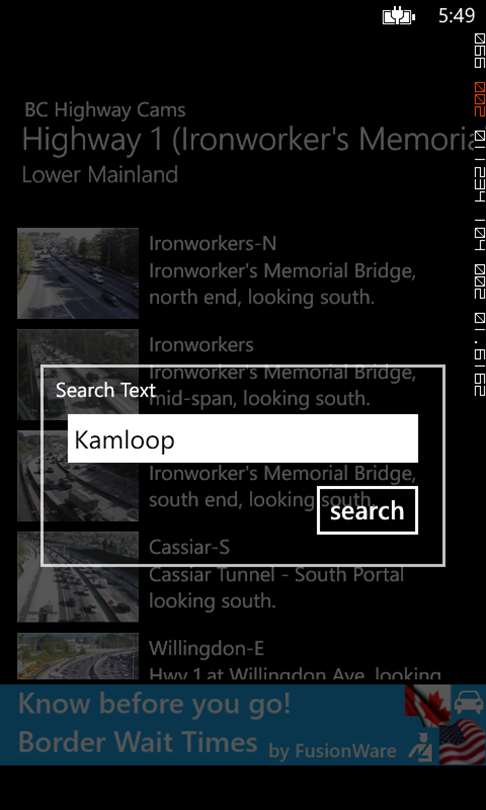486x810 pixels.
Task: Click the customs officer icon in ad
Action: 421,747
